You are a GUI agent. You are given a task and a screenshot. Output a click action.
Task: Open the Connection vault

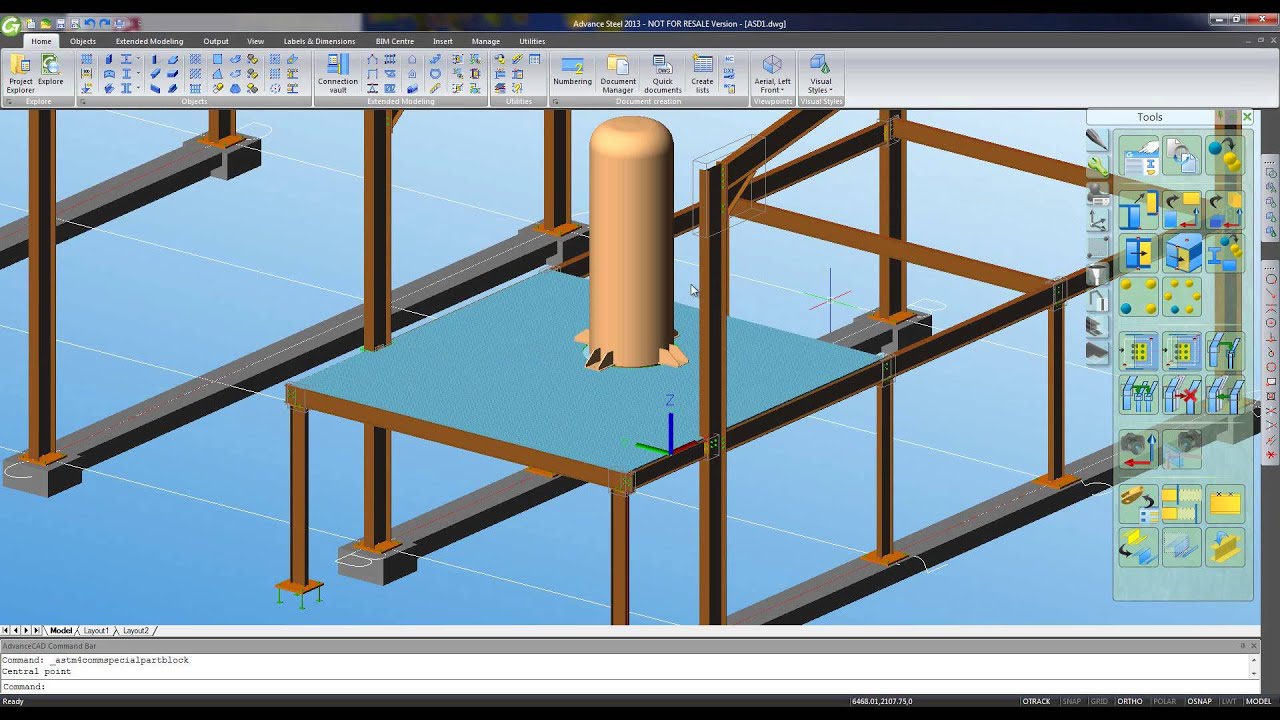tap(338, 75)
